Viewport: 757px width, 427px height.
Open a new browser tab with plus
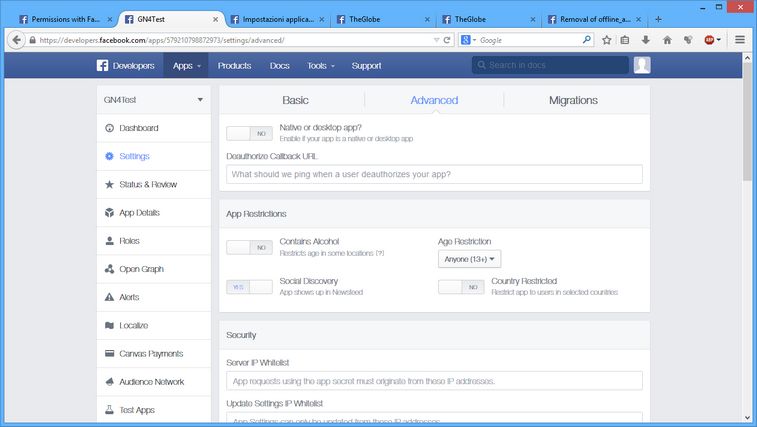tap(659, 19)
